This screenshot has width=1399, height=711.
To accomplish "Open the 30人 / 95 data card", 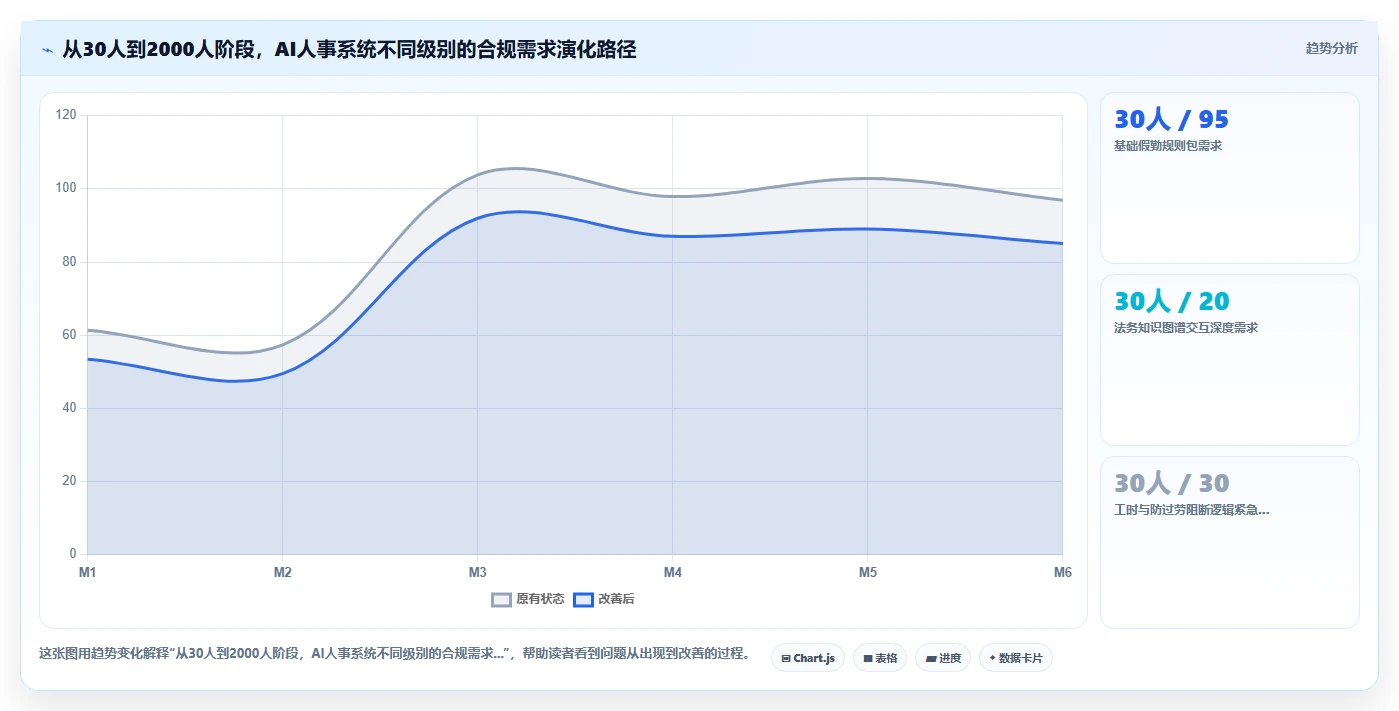I will point(1230,178).
